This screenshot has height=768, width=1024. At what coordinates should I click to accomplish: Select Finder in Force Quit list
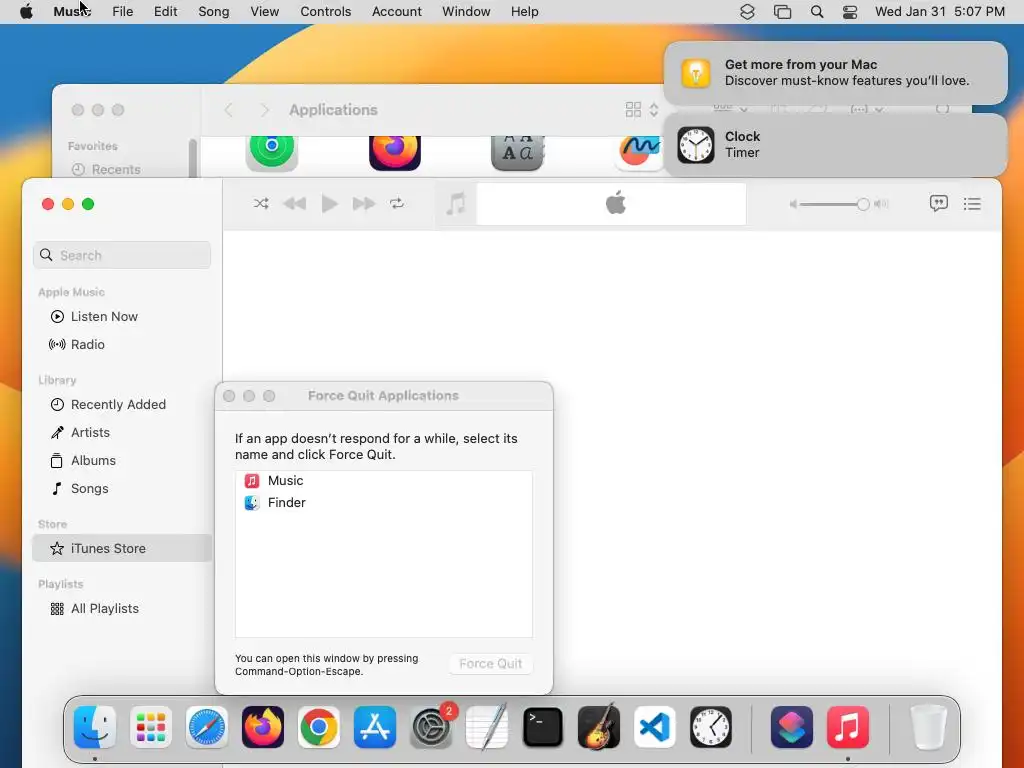pos(384,503)
